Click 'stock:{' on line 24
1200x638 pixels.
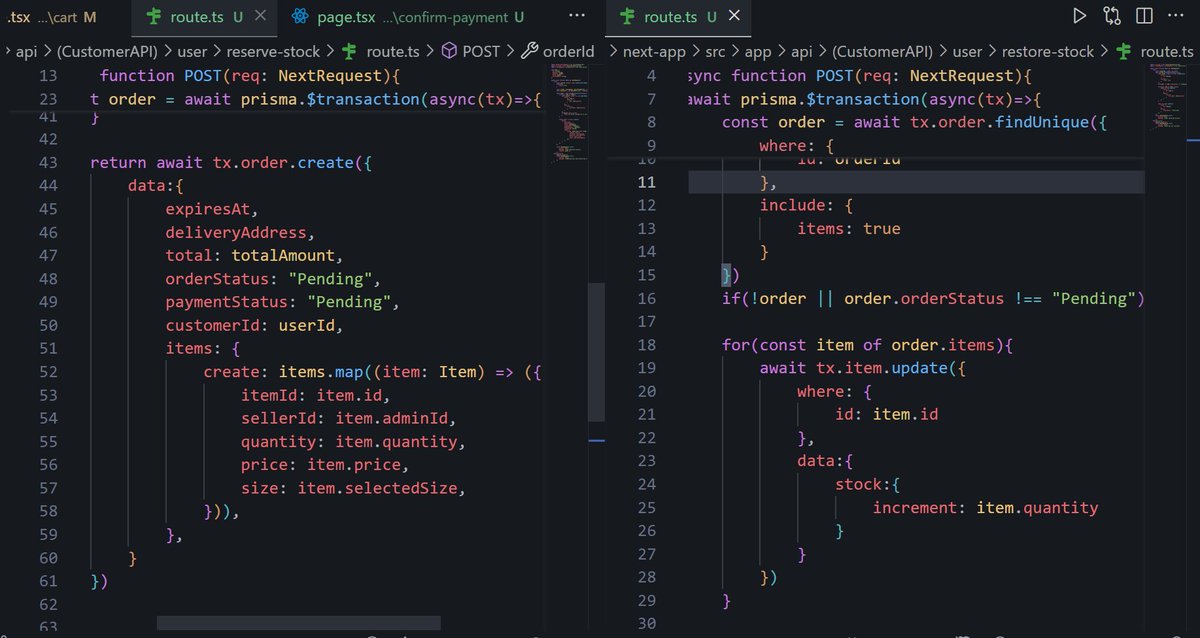pos(868,484)
